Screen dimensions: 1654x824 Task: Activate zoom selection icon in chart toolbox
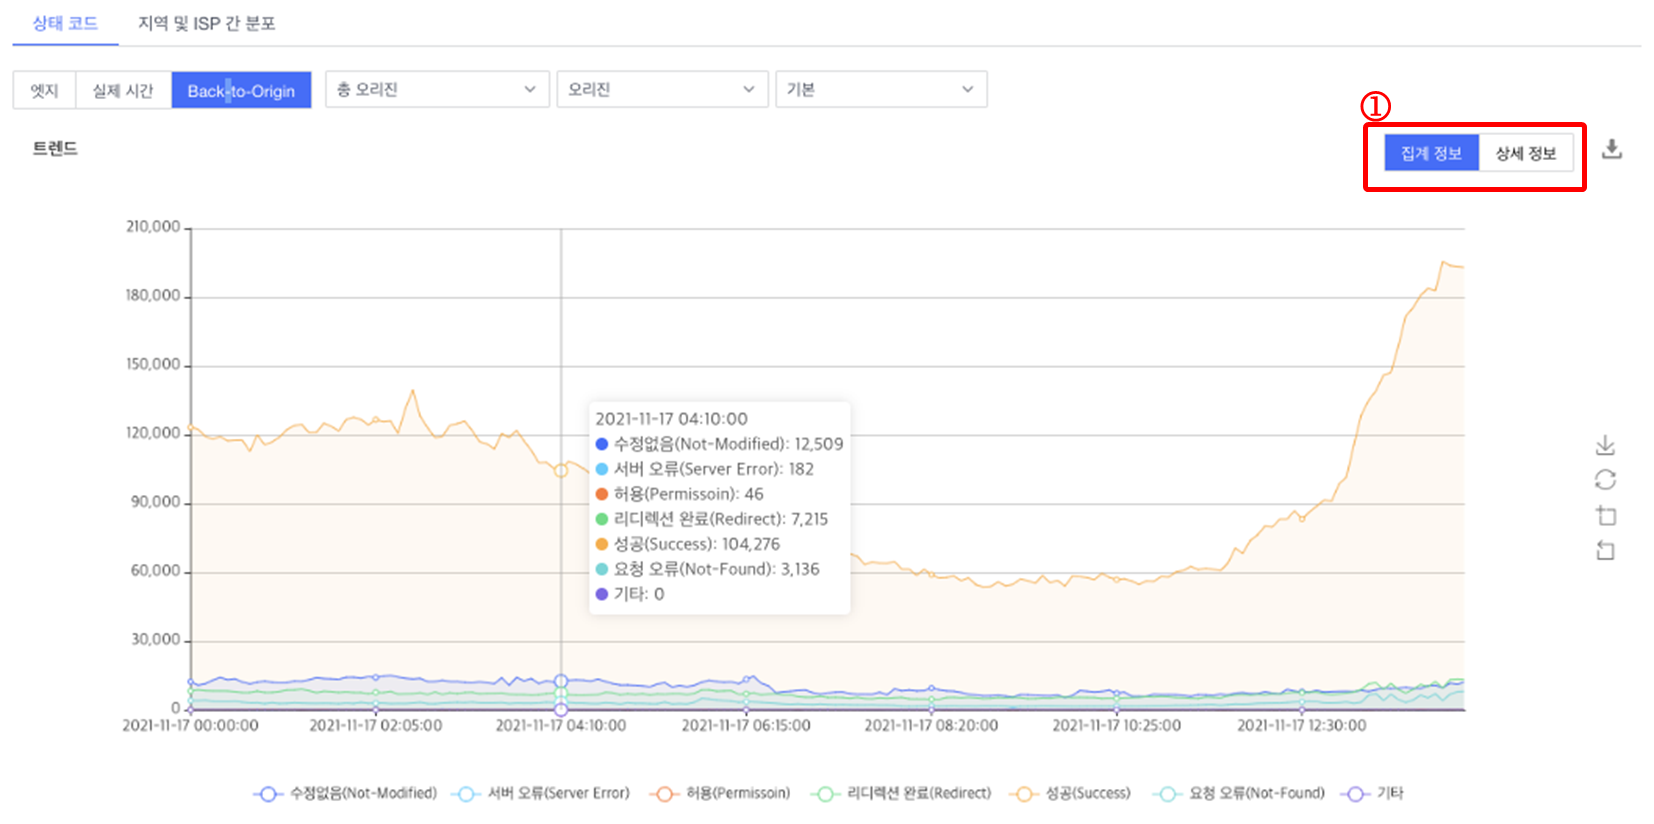tap(1605, 515)
